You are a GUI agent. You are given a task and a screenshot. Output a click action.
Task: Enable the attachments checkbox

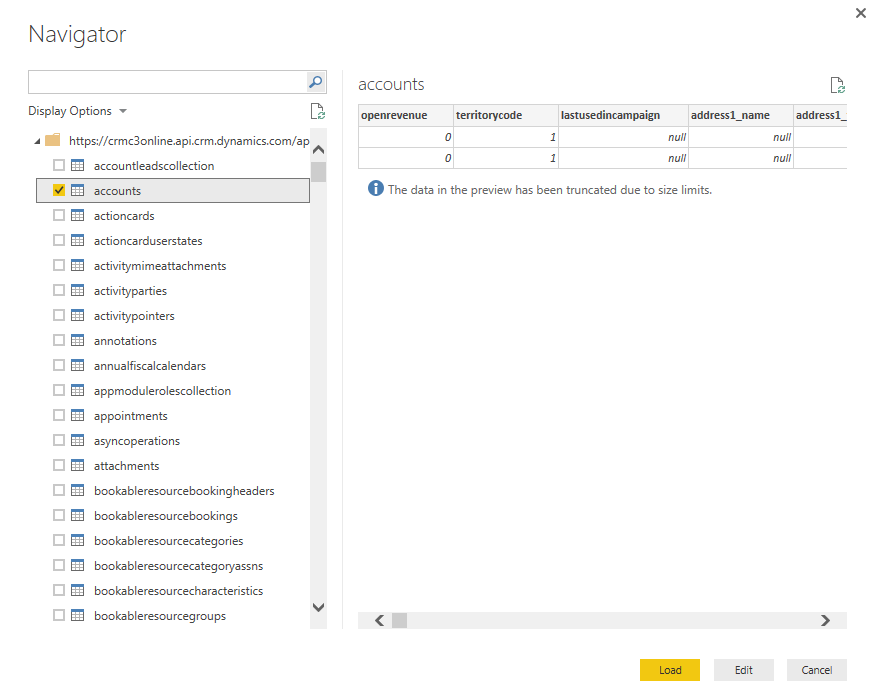pos(59,465)
